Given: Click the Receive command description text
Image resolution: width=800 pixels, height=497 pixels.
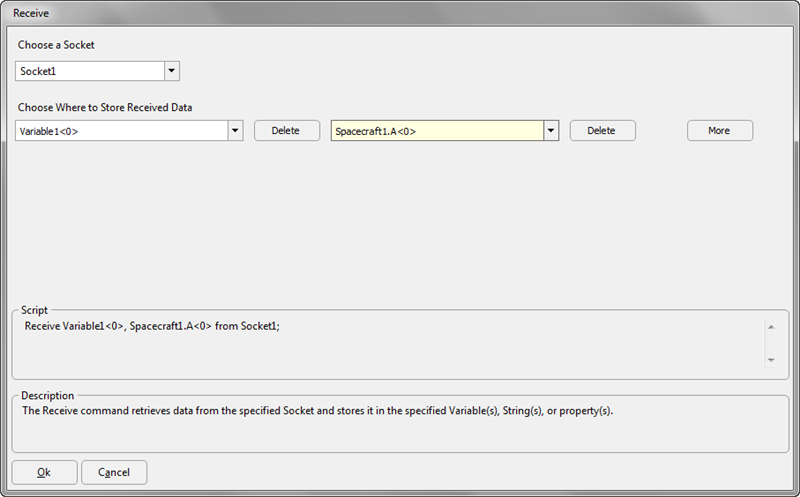Looking at the screenshot, I should pyautogui.click(x=317, y=411).
